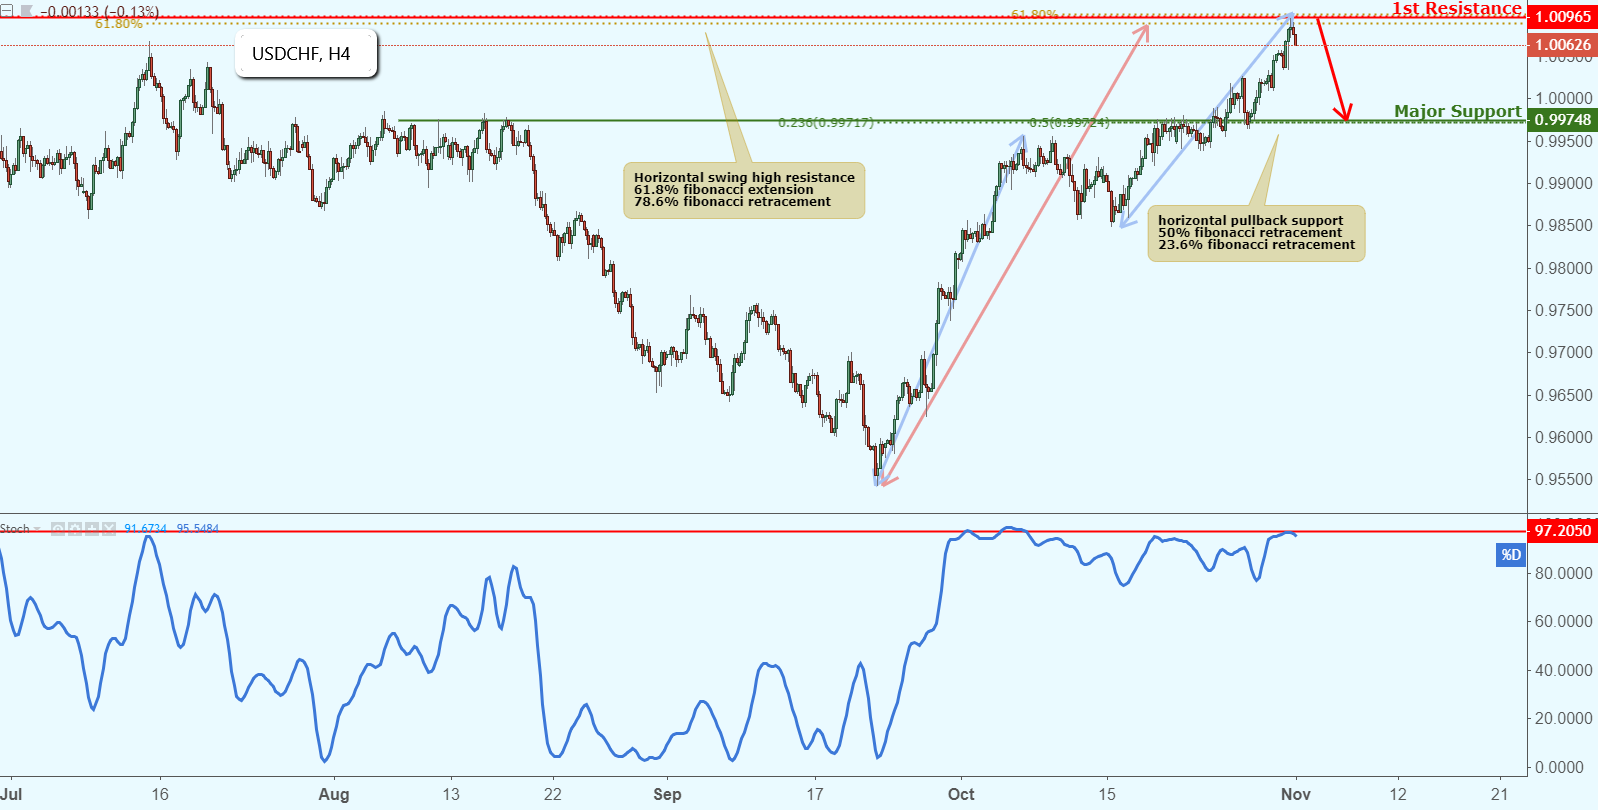This screenshot has height=810, width=1598.
Task: Click the grey flag icon beside the price change
Action: tap(27, 11)
